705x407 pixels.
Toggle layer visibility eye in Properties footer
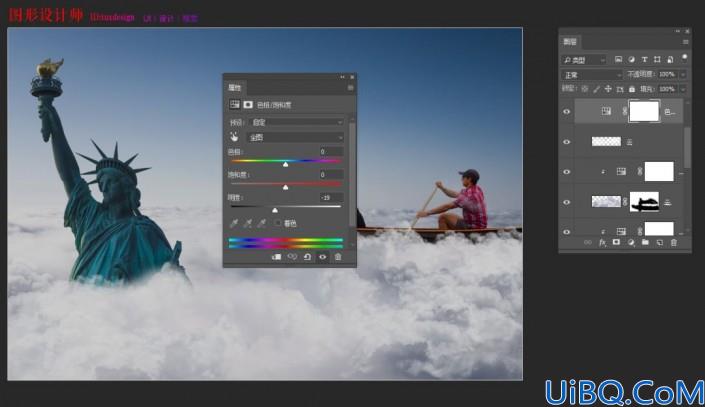click(x=322, y=257)
